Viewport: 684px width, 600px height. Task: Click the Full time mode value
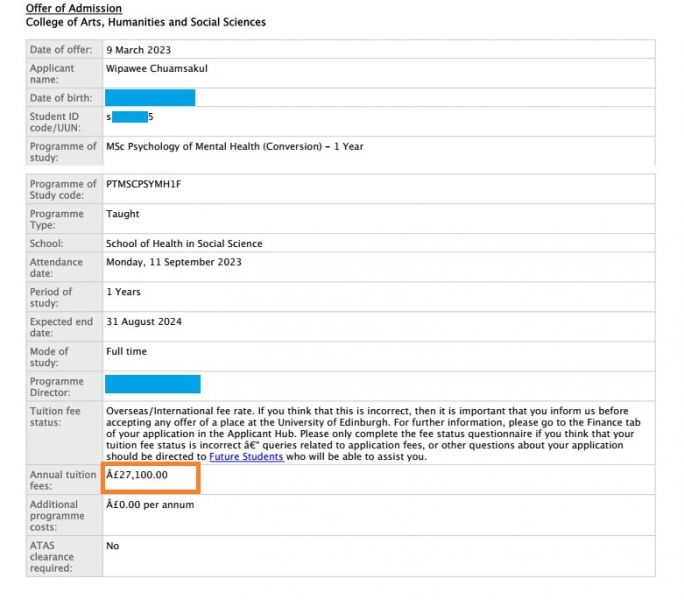tap(126, 352)
